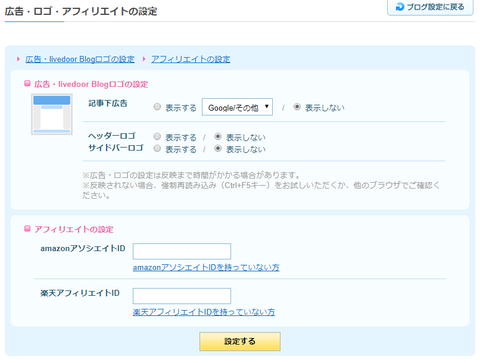Click the pink arrow before 広告・livedoor Blogロゴの設定 link
This screenshot has width=480, height=363.
(x=18, y=59)
